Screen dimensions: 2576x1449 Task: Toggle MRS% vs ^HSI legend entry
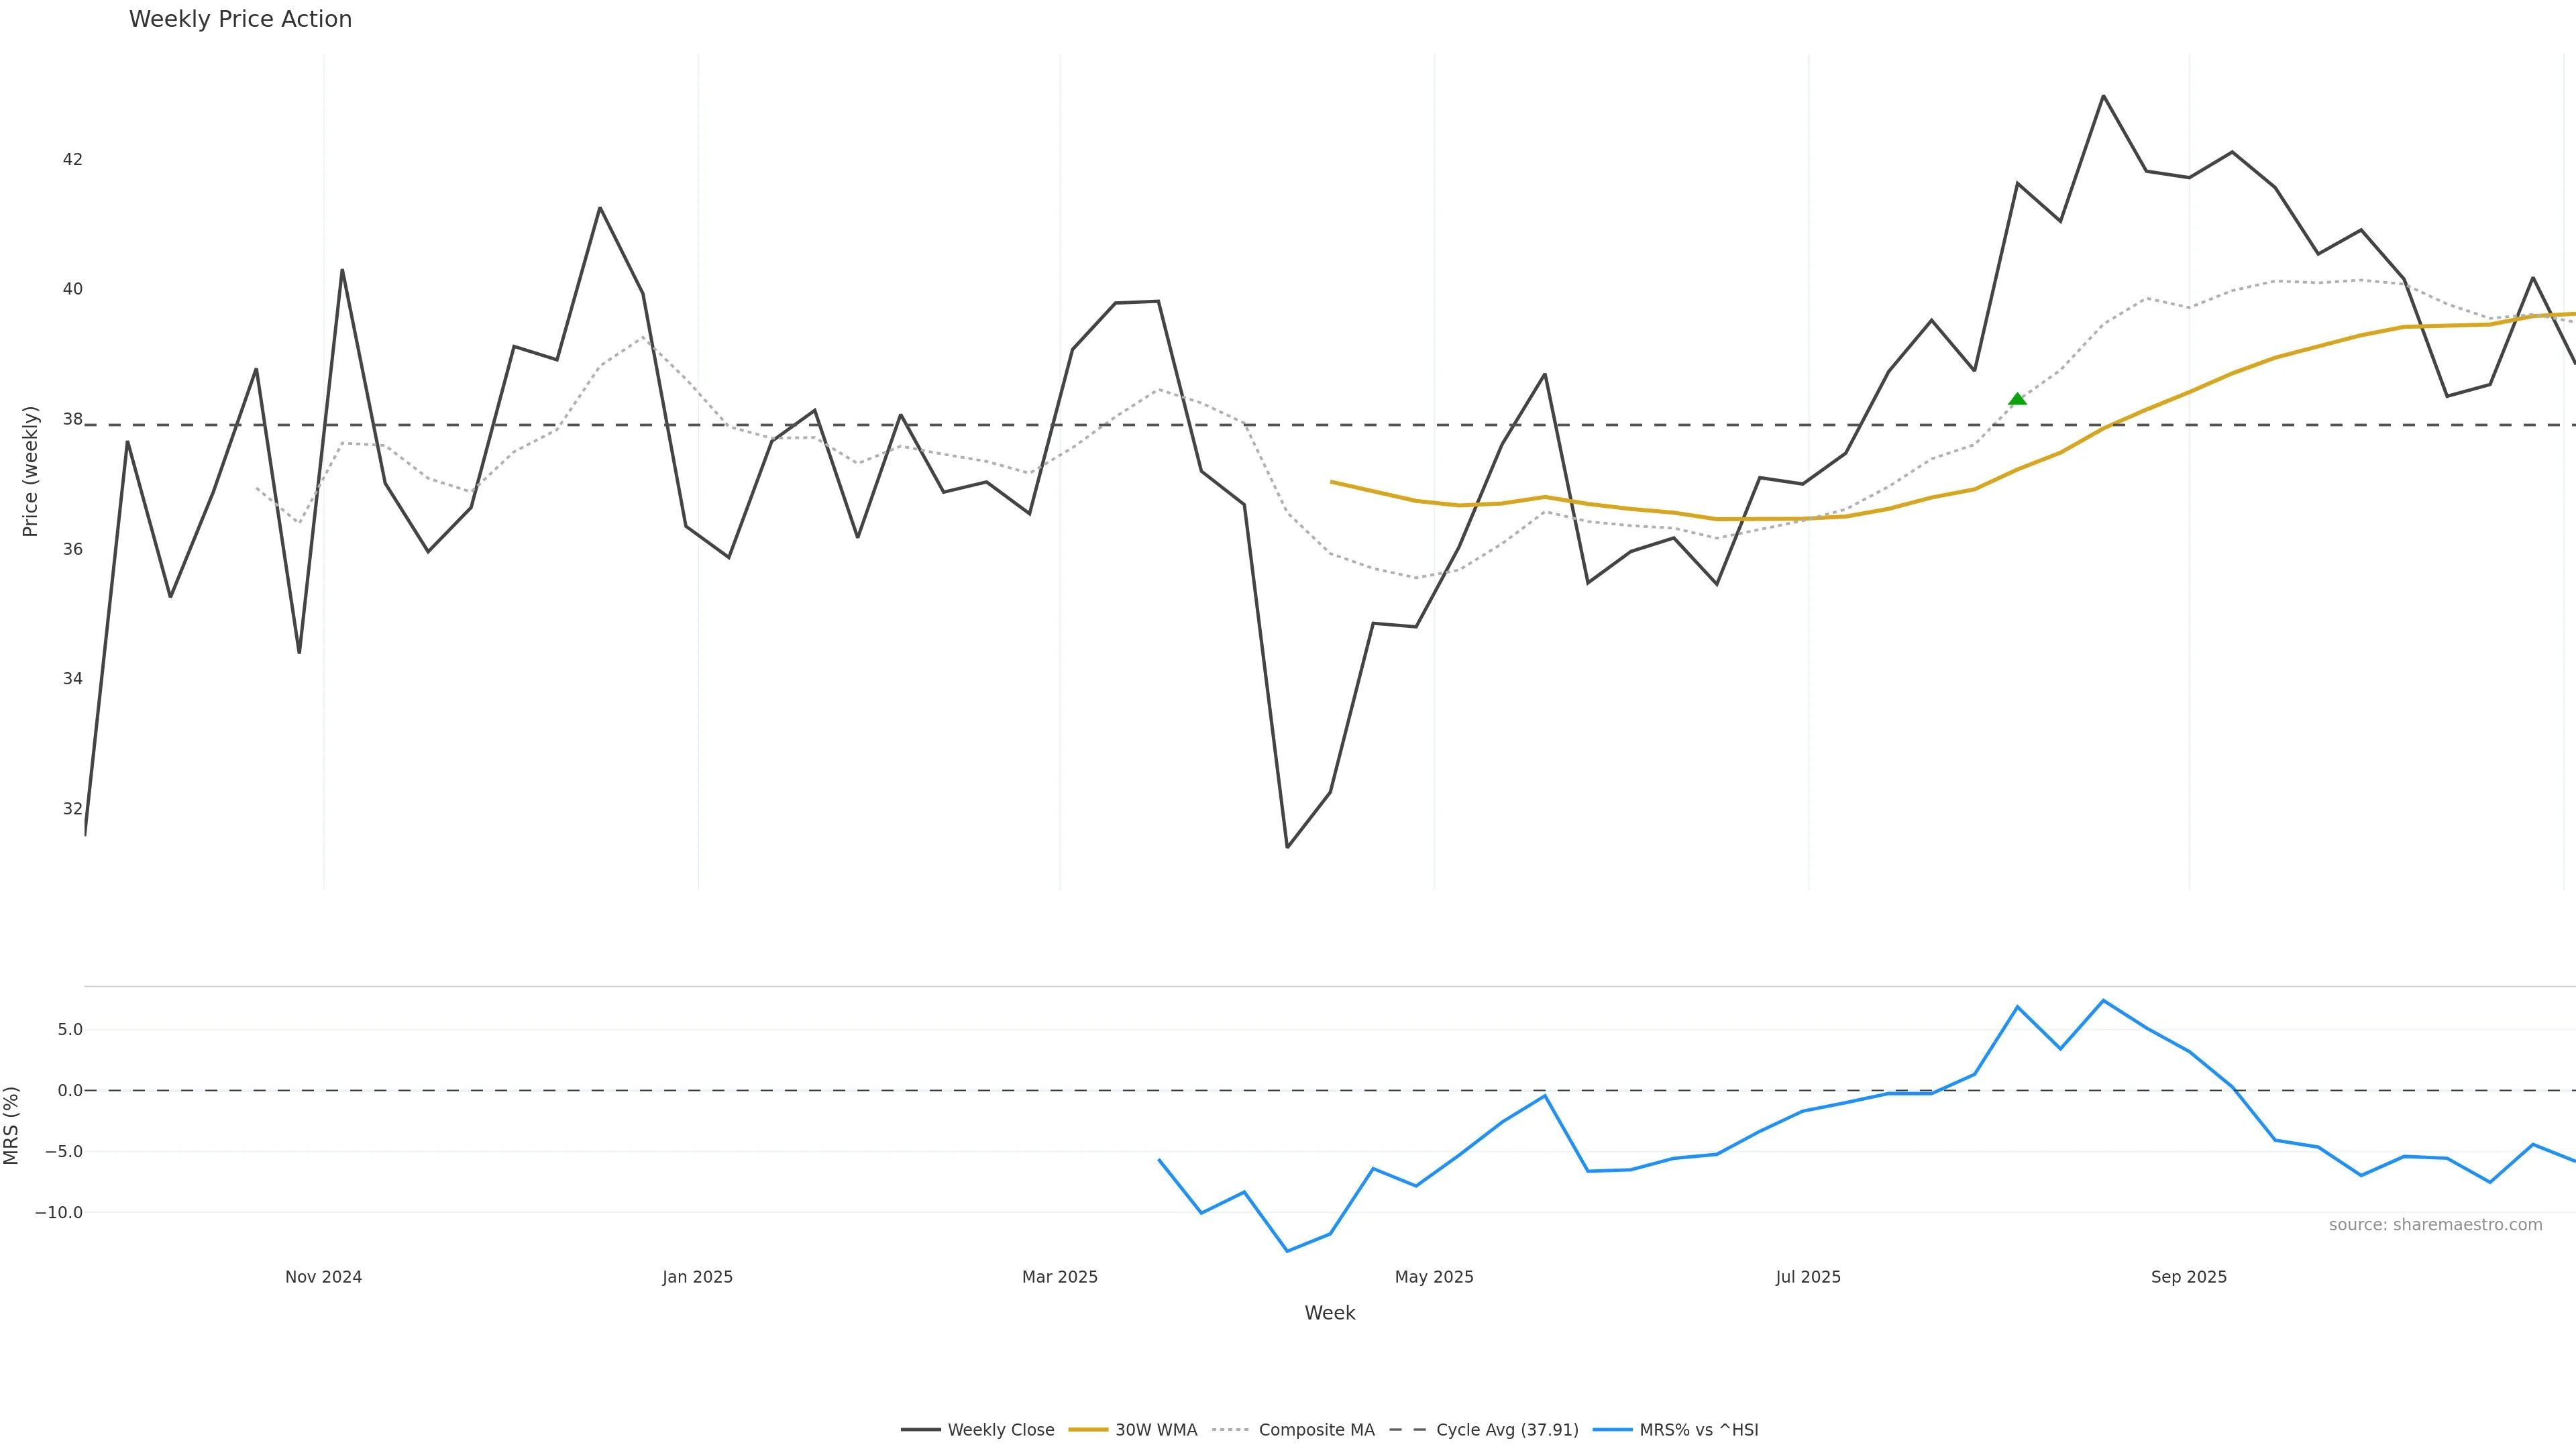coord(1698,1430)
